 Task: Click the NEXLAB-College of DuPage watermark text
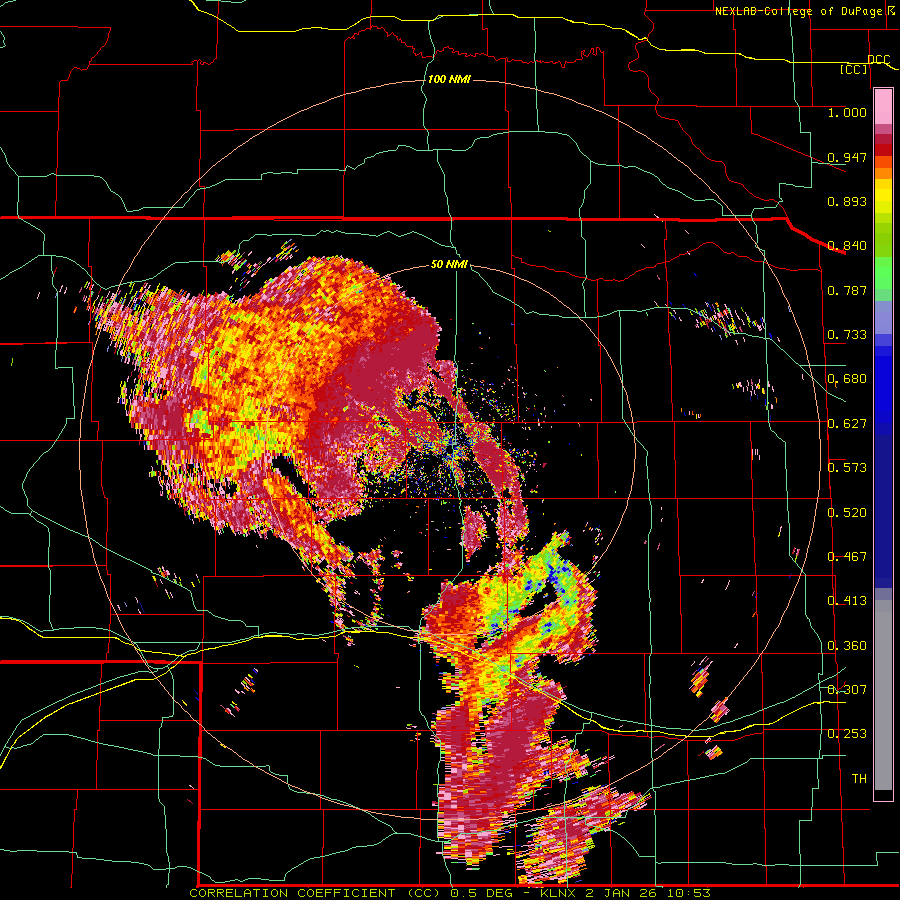[806, 11]
